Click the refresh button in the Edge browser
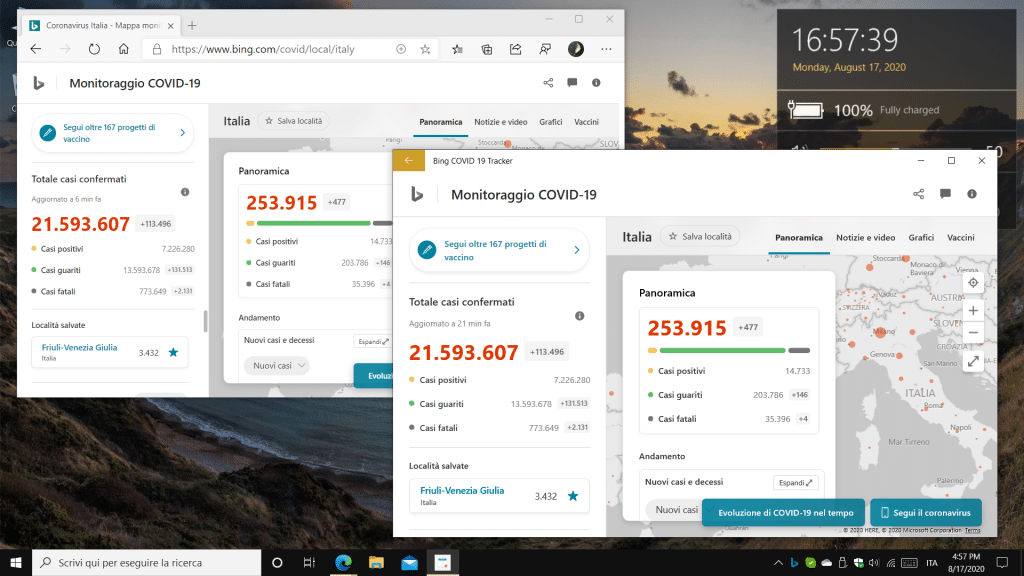Screen dimensions: 1024x576 94,48
